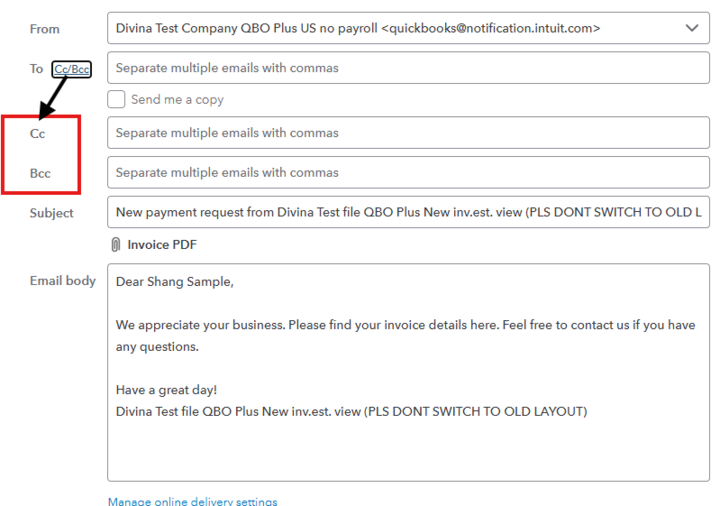Screen dimensions: 720x506
Task: Click the To field label
Action: click(x=36, y=69)
